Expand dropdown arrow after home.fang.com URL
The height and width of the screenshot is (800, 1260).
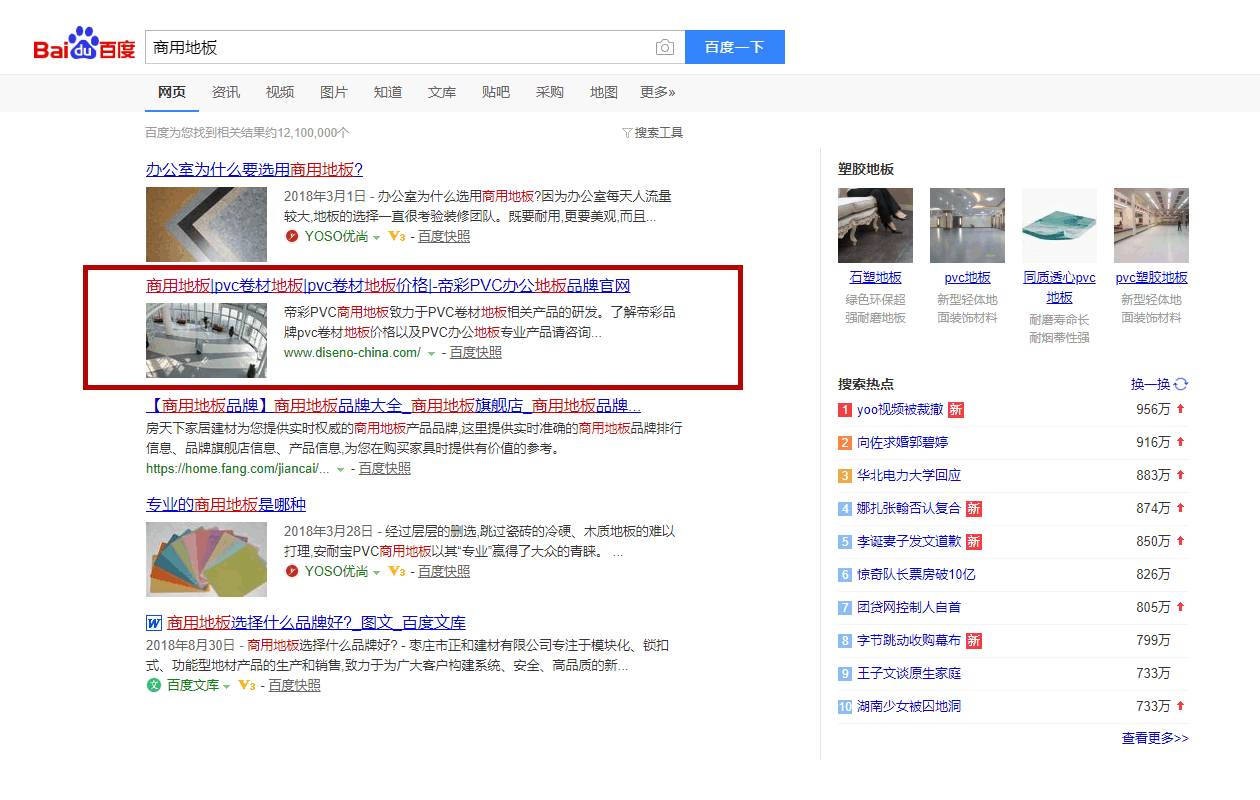coord(340,470)
